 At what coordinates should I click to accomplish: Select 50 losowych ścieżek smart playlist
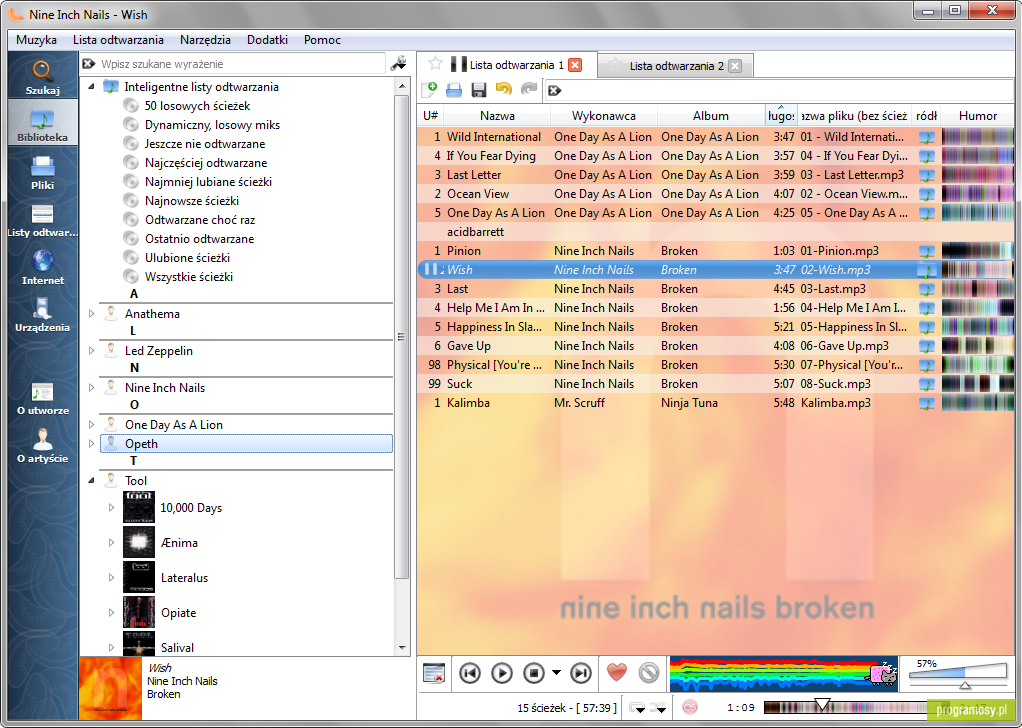pos(197,106)
